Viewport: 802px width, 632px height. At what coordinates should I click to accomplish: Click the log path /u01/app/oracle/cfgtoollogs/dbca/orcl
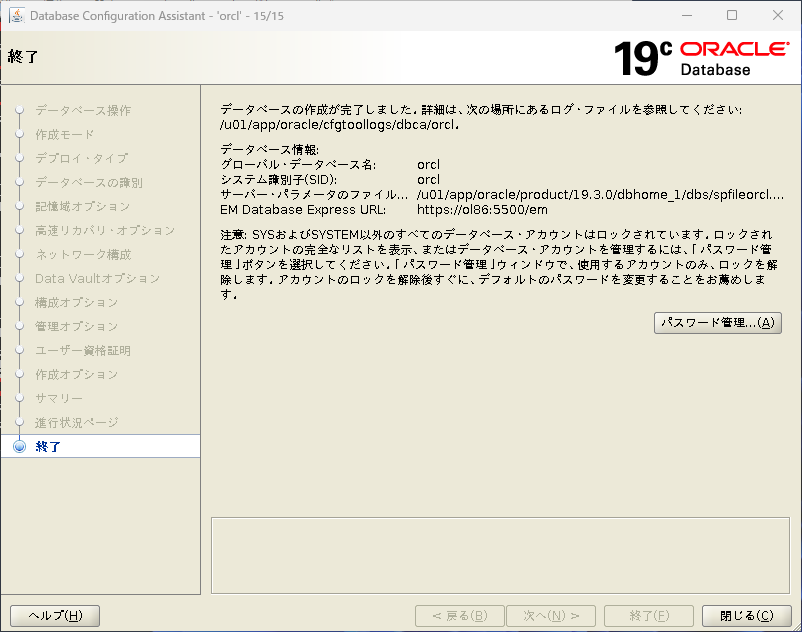coord(339,124)
